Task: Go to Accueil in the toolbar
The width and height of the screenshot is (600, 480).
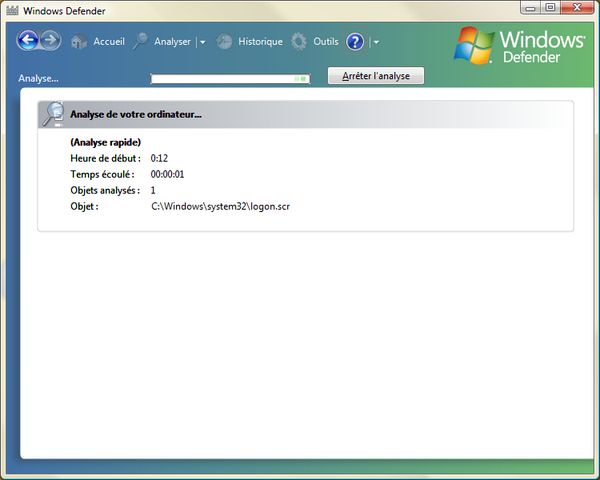Action: pos(109,42)
